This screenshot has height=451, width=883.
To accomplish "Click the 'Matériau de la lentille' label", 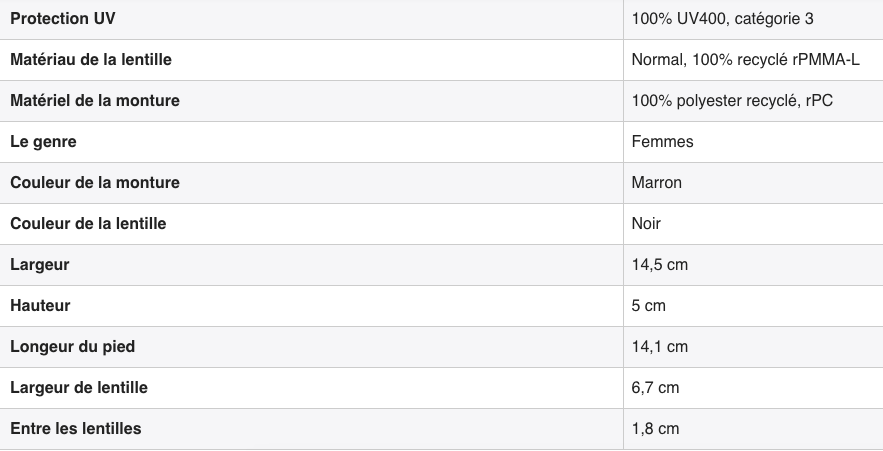I will pyautogui.click(x=91, y=60).
